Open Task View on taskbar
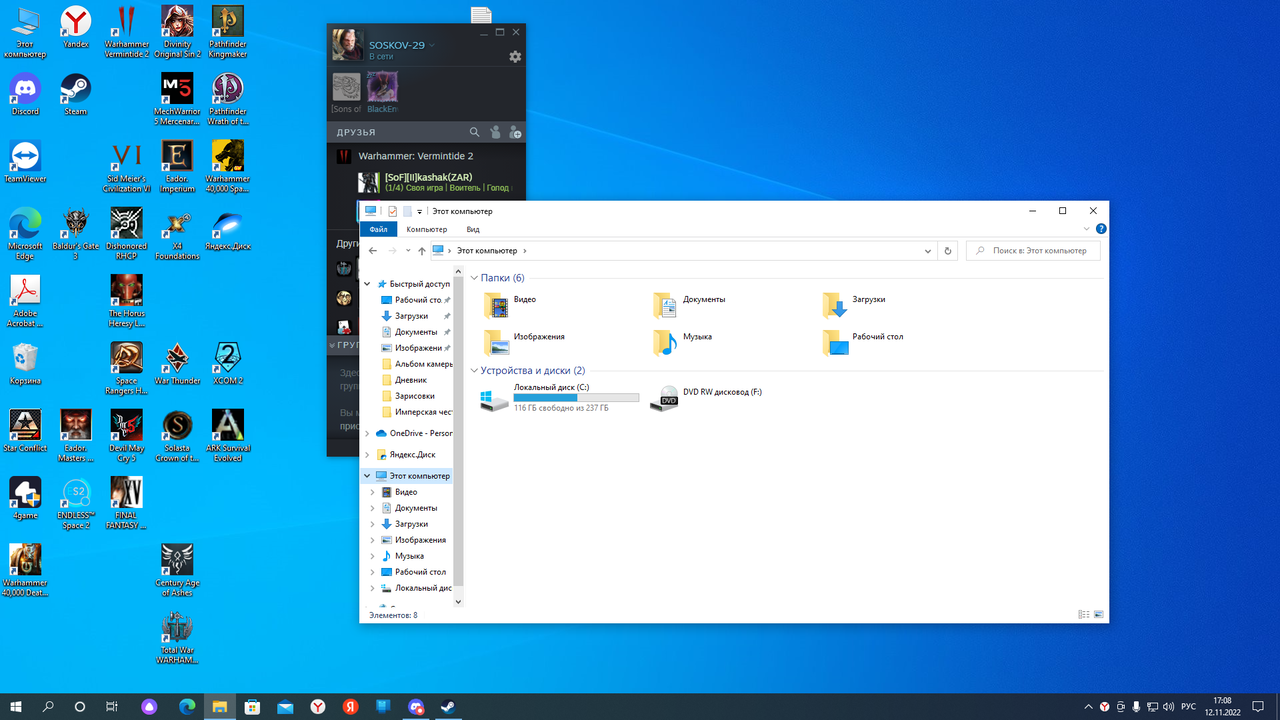Screen dimensions: 1280x720 tap(112, 706)
